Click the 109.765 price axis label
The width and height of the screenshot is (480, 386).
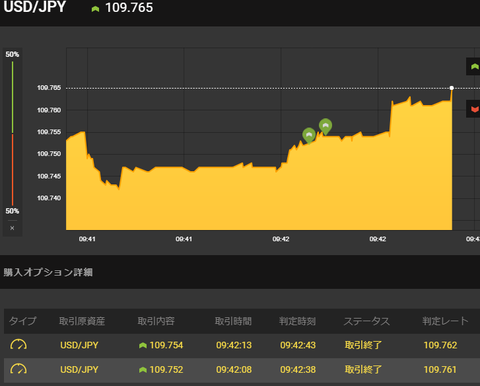pos(49,88)
